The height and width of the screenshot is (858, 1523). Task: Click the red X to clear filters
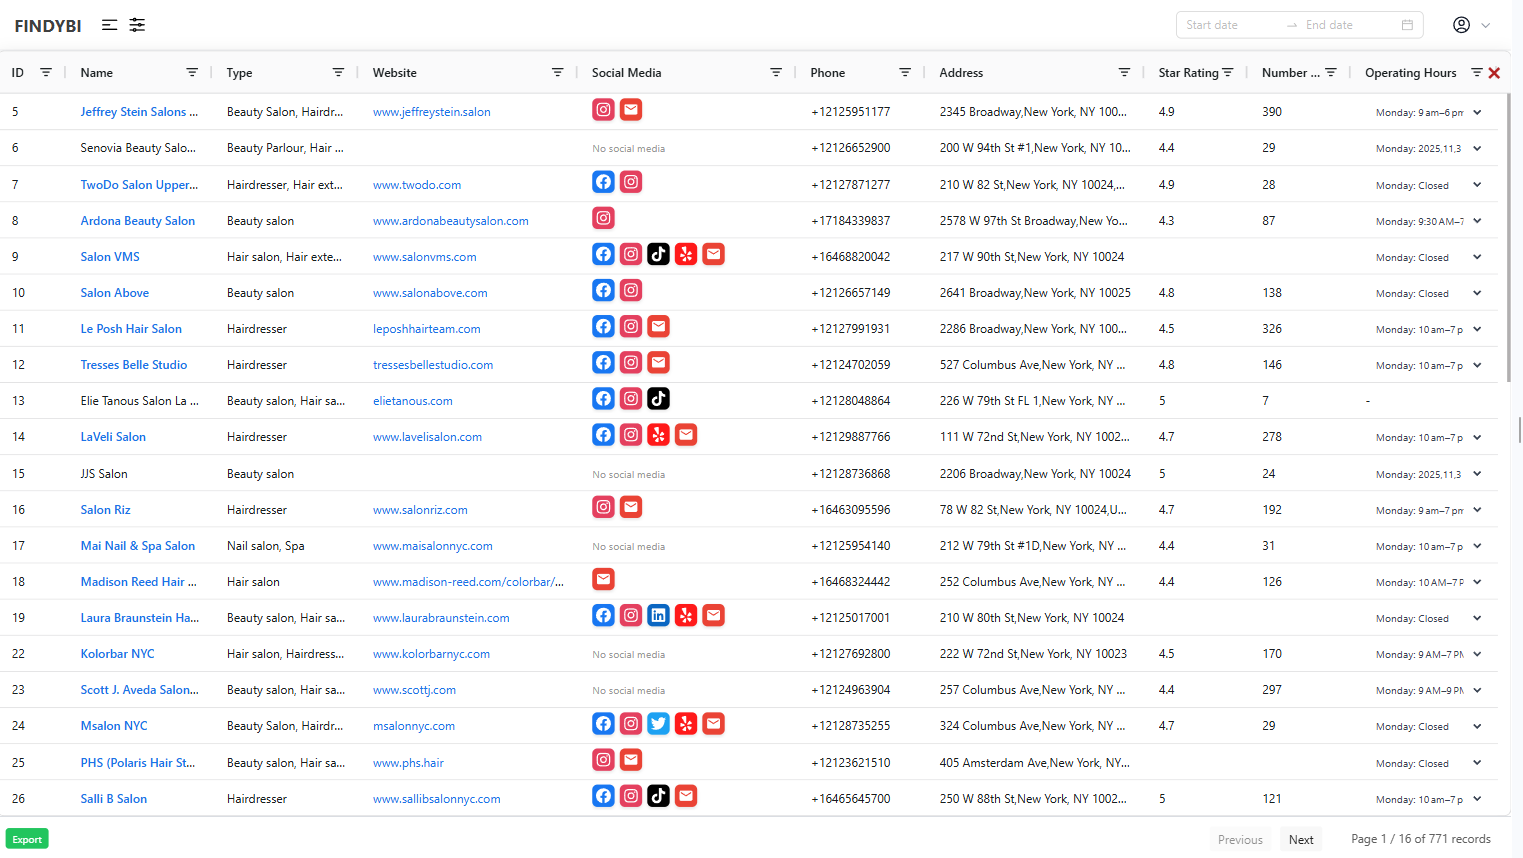click(x=1494, y=73)
